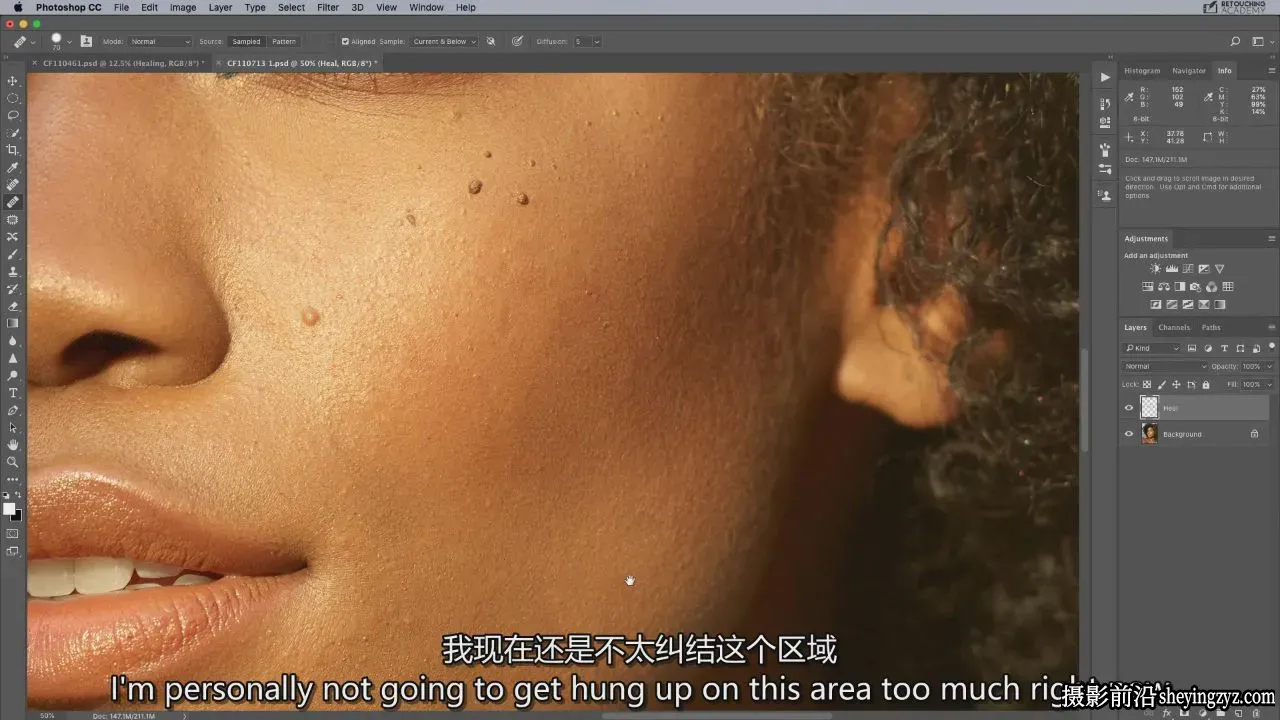This screenshot has height=720, width=1280.
Task: Select the Lasso tool
Action: pos(13,115)
